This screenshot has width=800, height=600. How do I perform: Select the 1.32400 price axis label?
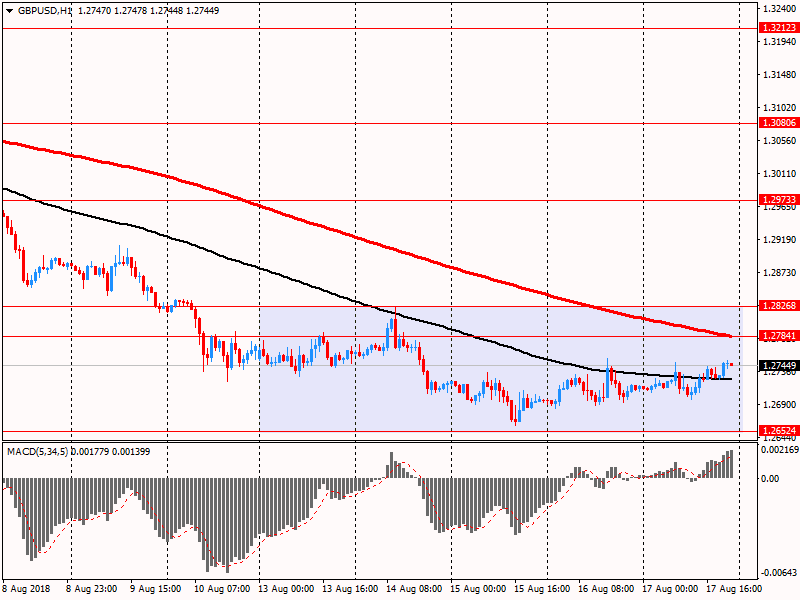pyautogui.click(x=780, y=9)
